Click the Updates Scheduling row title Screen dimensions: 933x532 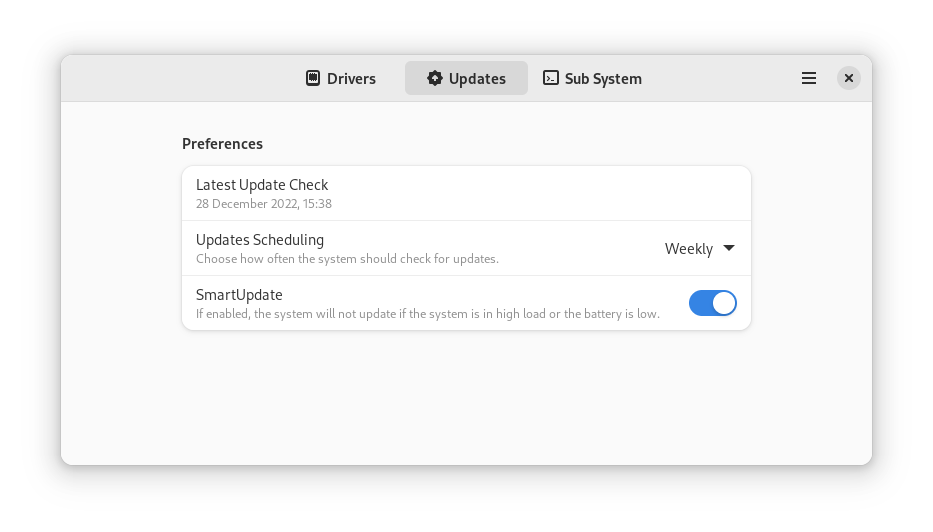pyautogui.click(x=260, y=240)
